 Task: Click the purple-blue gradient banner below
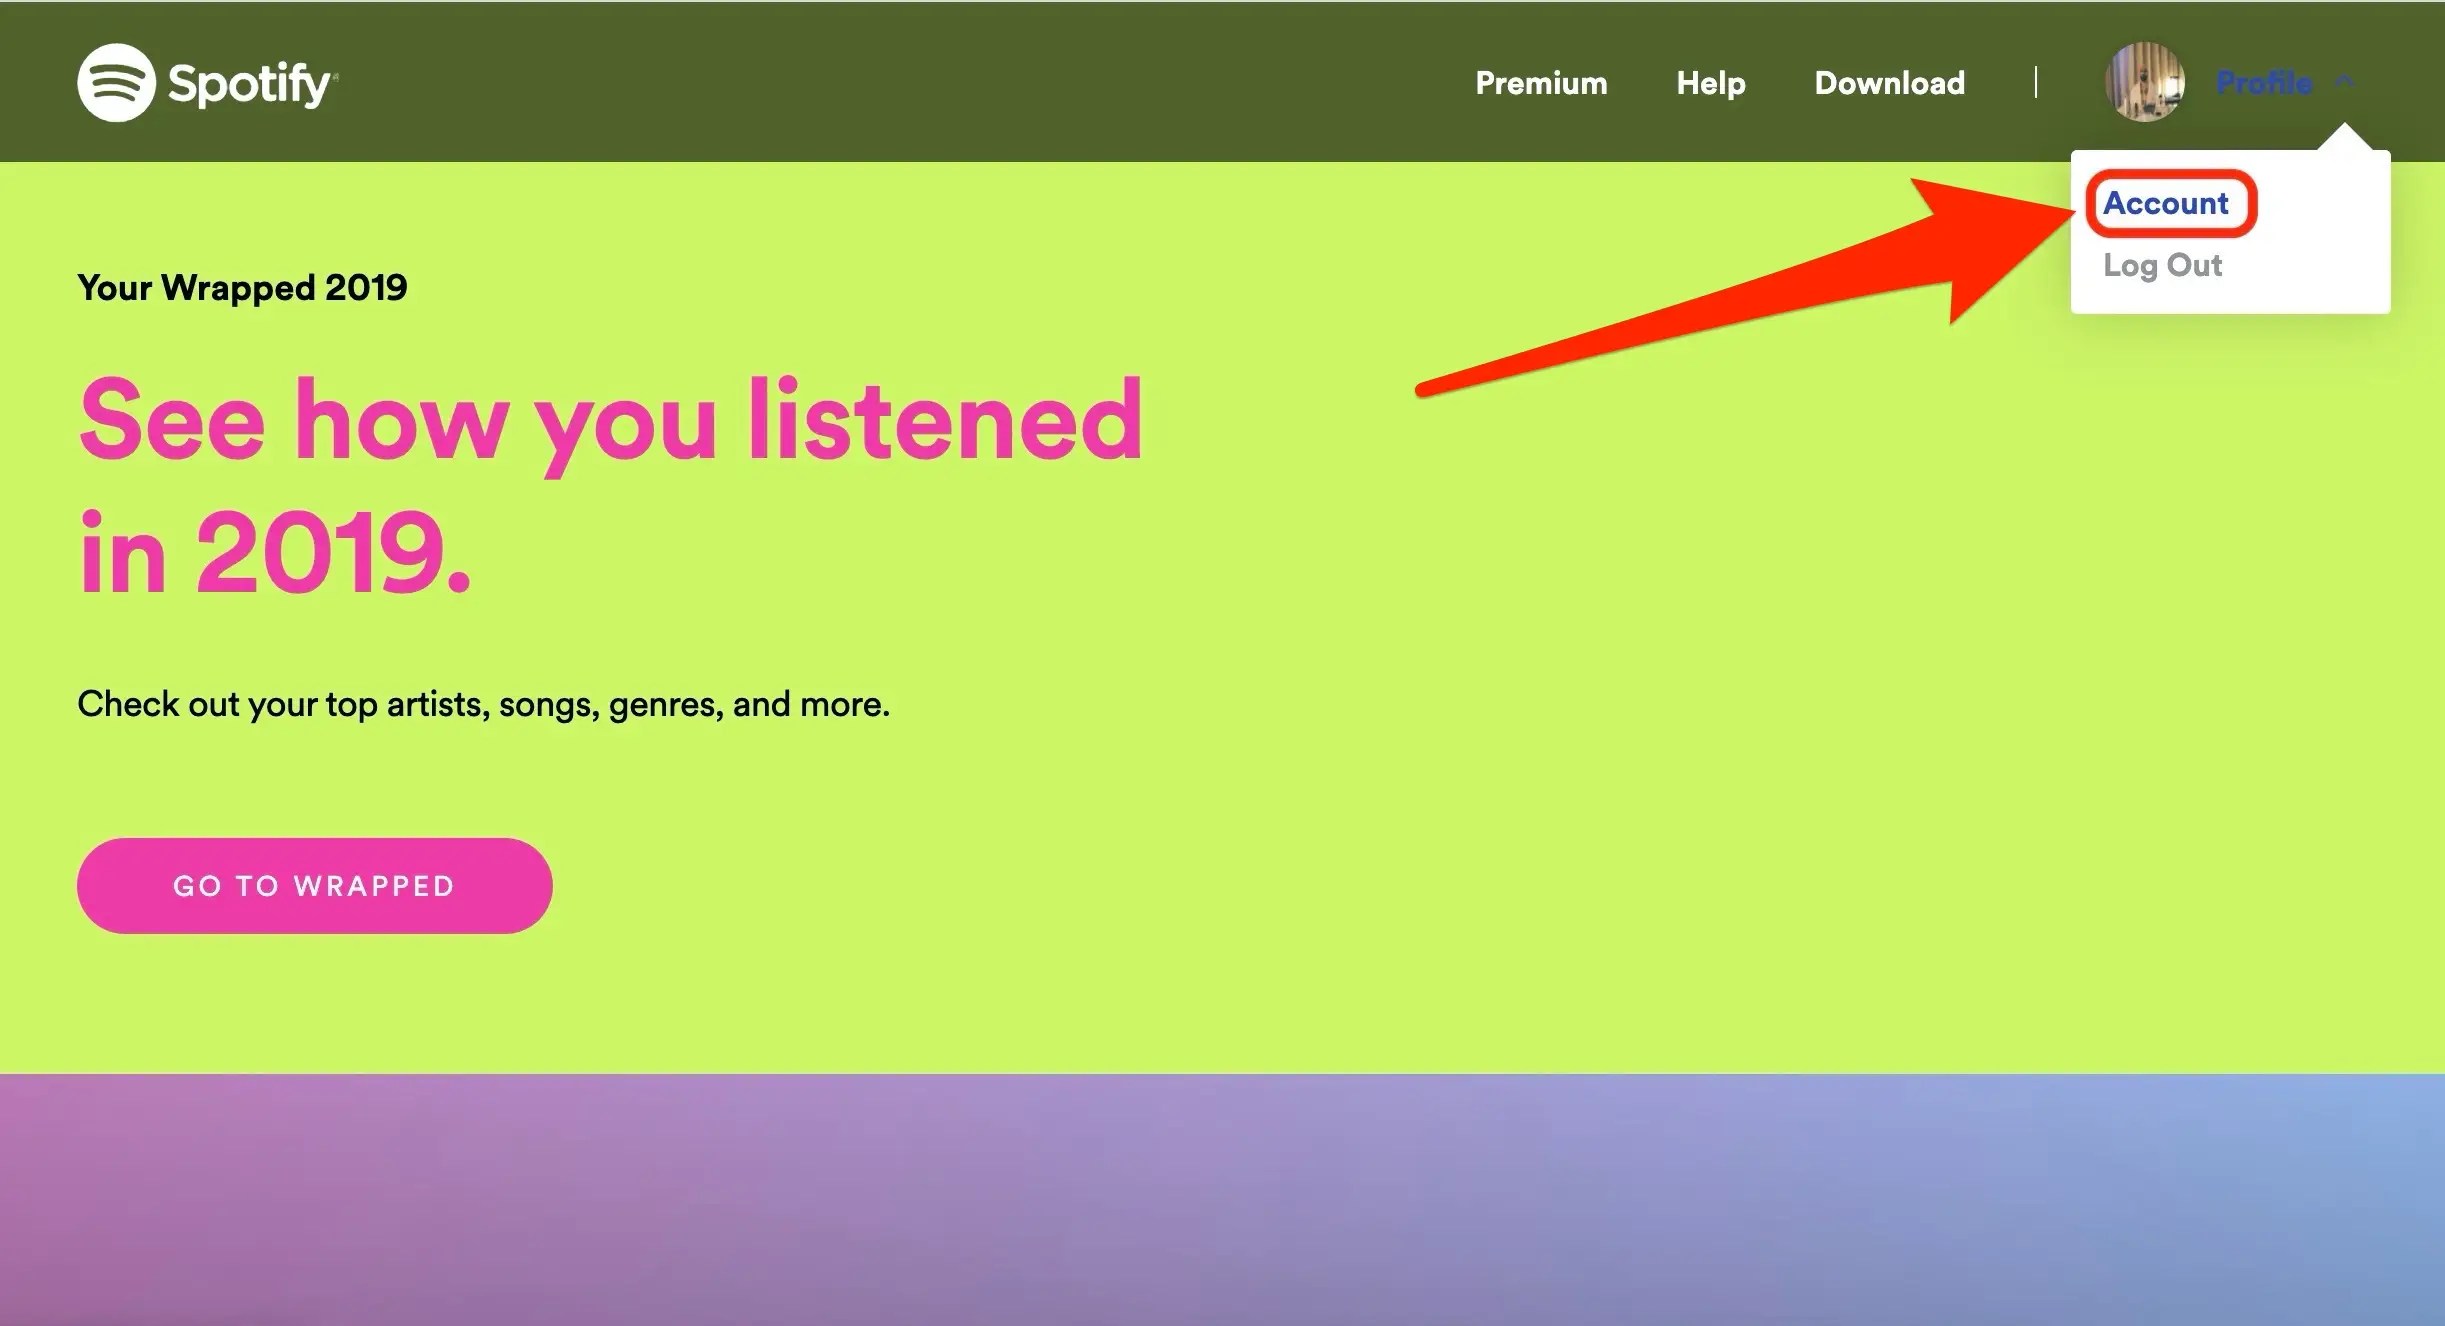click(1222, 1200)
